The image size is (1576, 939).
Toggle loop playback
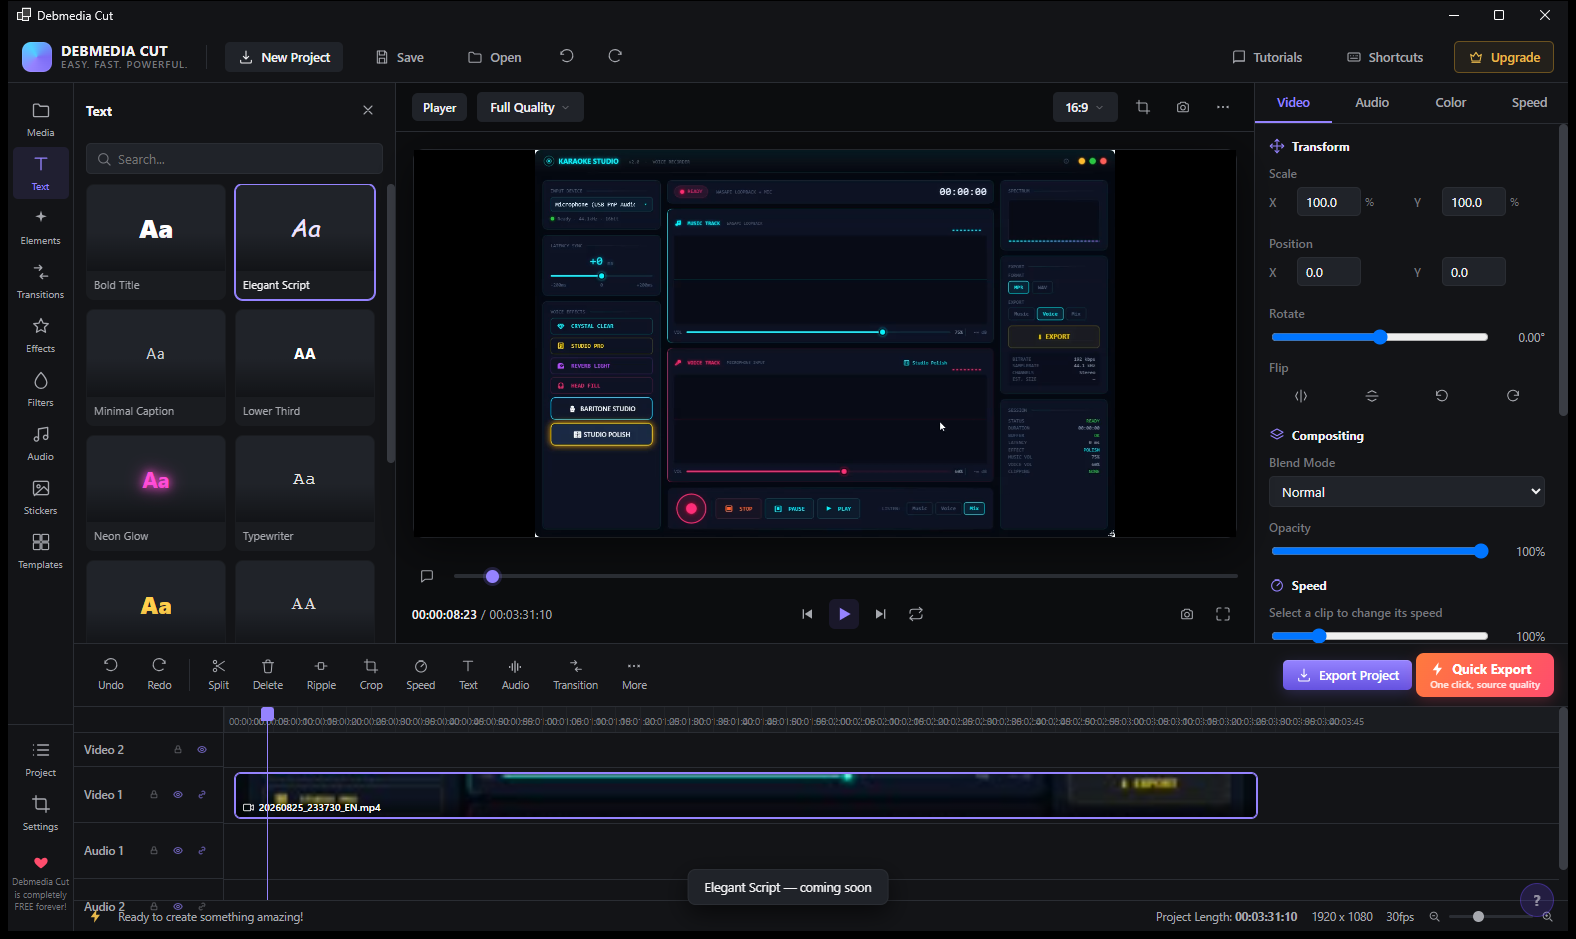[x=916, y=614]
